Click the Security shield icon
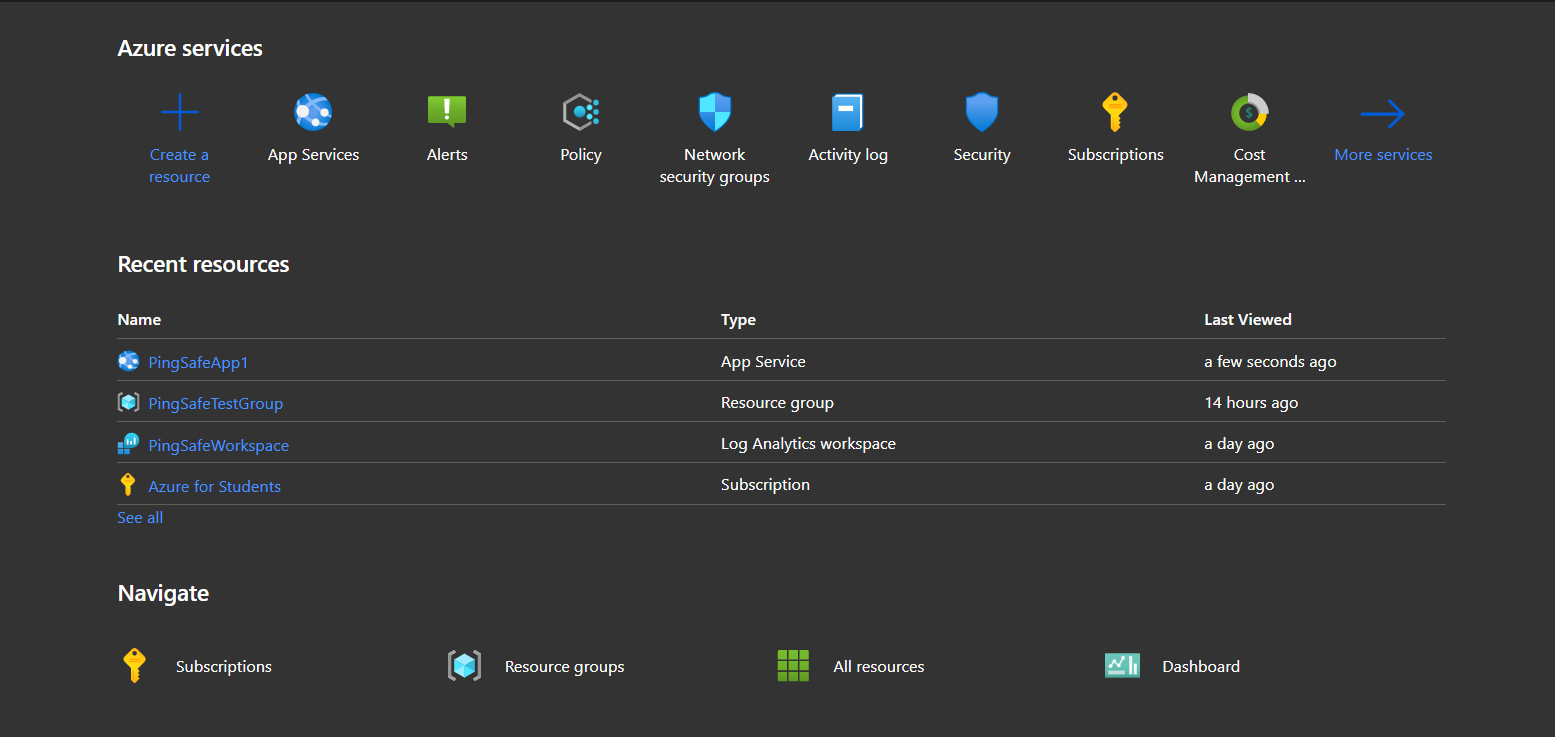Screen dimensions: 1555x737 coord(981,113)
